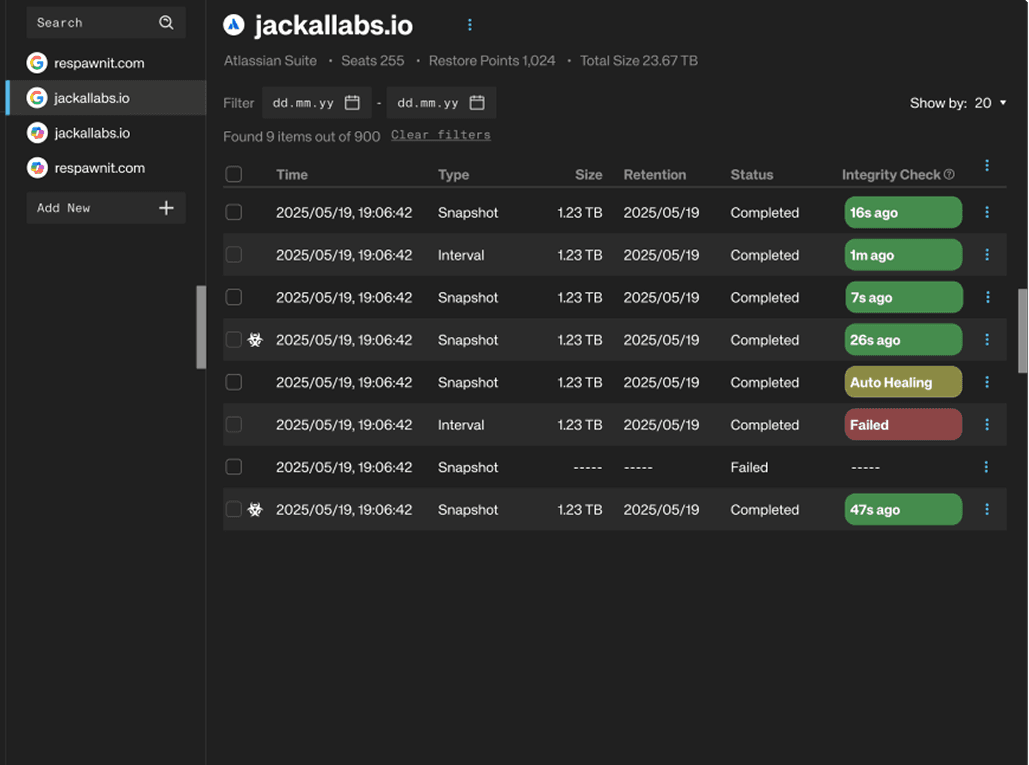The image size is (1029, 765).
Task: Open actions menu for the 7s ago row
Action: 987,297
